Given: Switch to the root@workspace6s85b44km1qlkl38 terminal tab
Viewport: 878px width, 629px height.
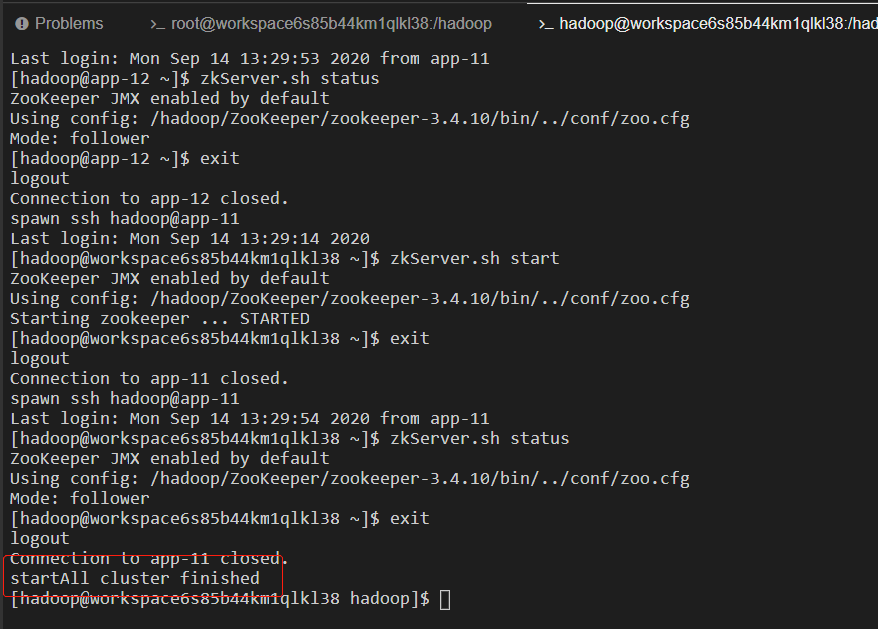Looking at the screenshot, I should pos(320,24).
